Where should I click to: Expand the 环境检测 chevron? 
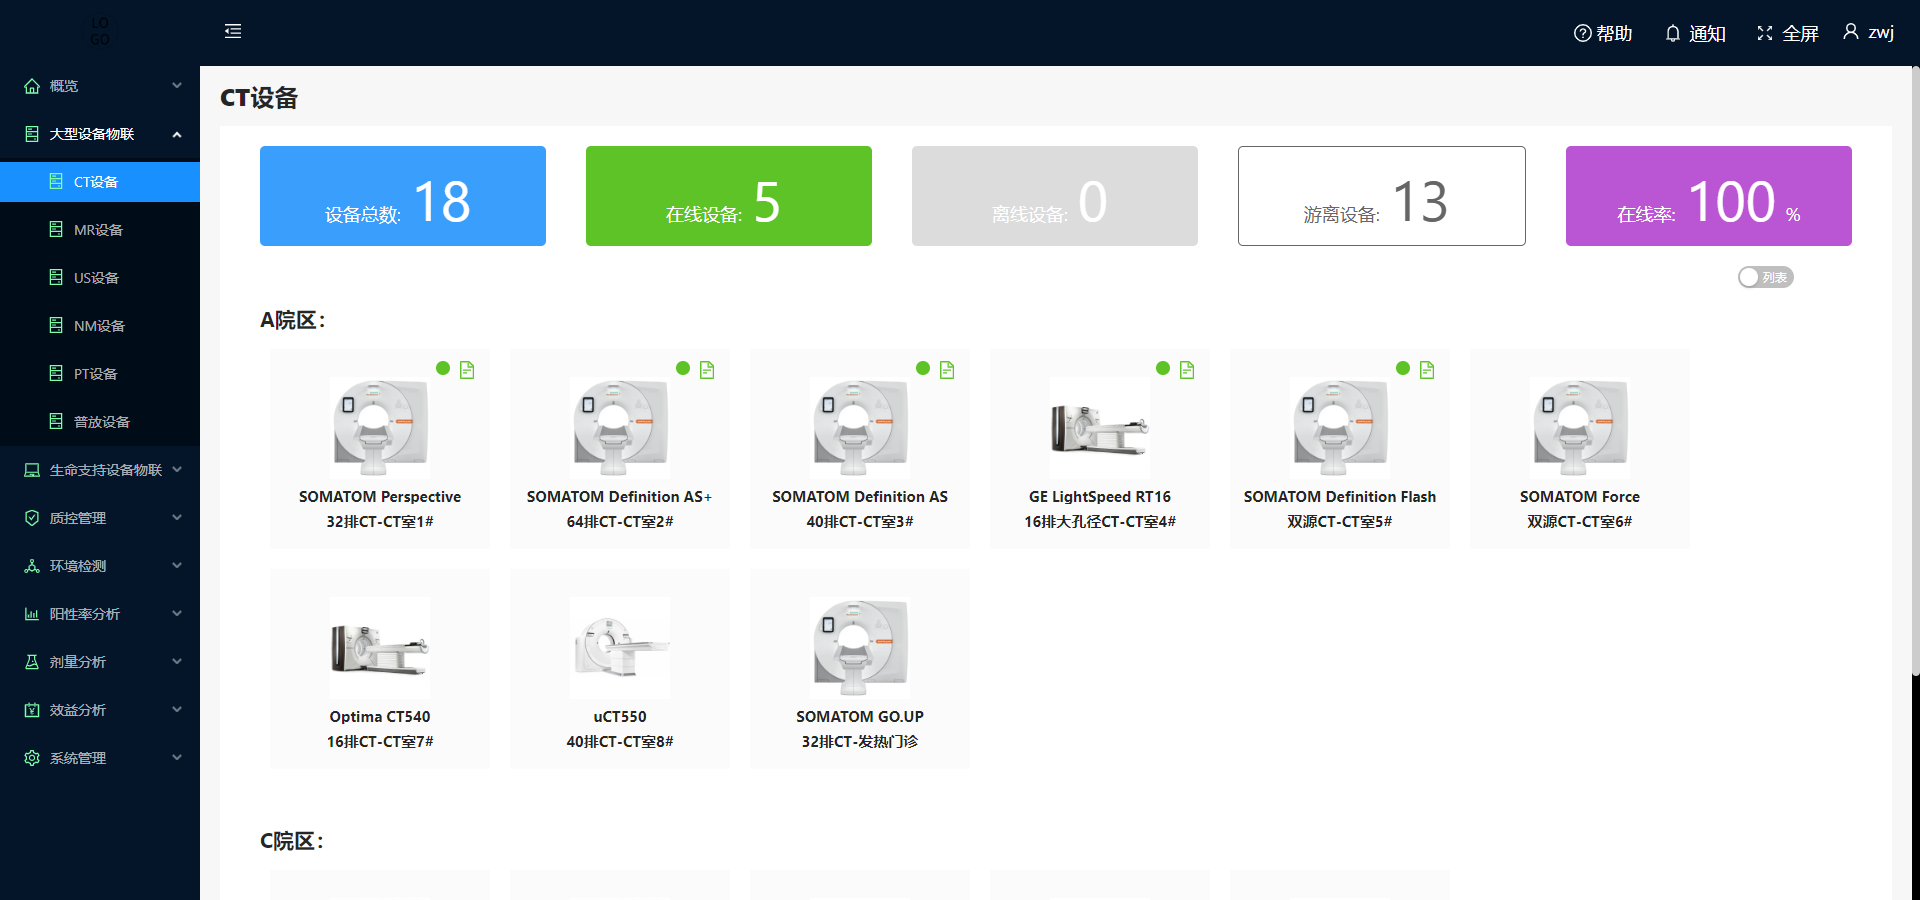coord(177,566)
